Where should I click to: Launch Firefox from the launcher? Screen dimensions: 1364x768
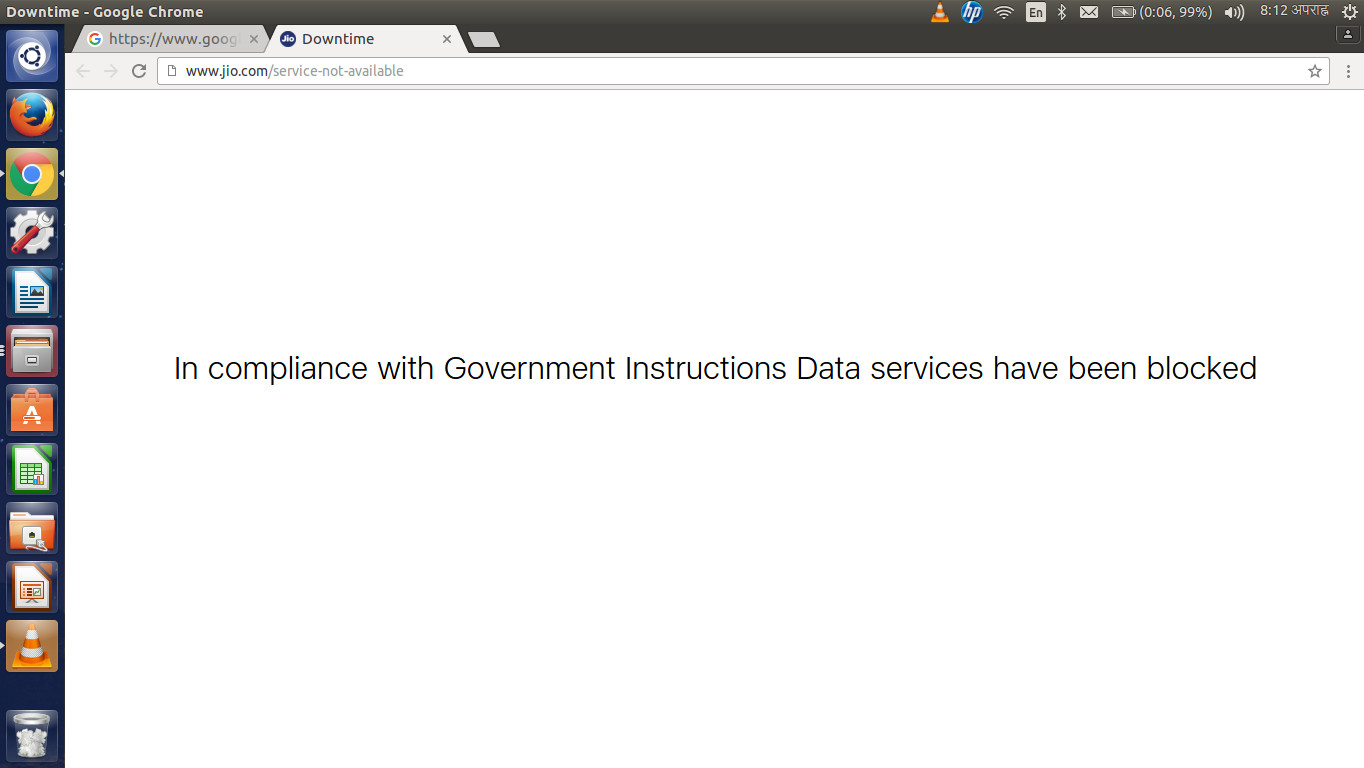pos(32,115)
